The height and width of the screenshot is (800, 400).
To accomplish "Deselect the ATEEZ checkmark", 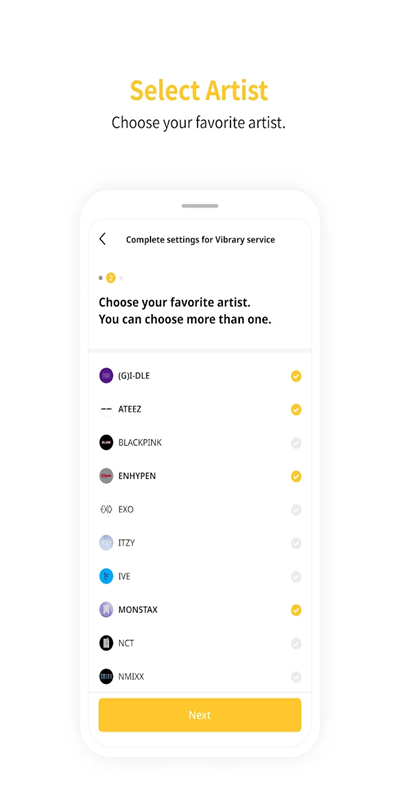I will (296, 410).
